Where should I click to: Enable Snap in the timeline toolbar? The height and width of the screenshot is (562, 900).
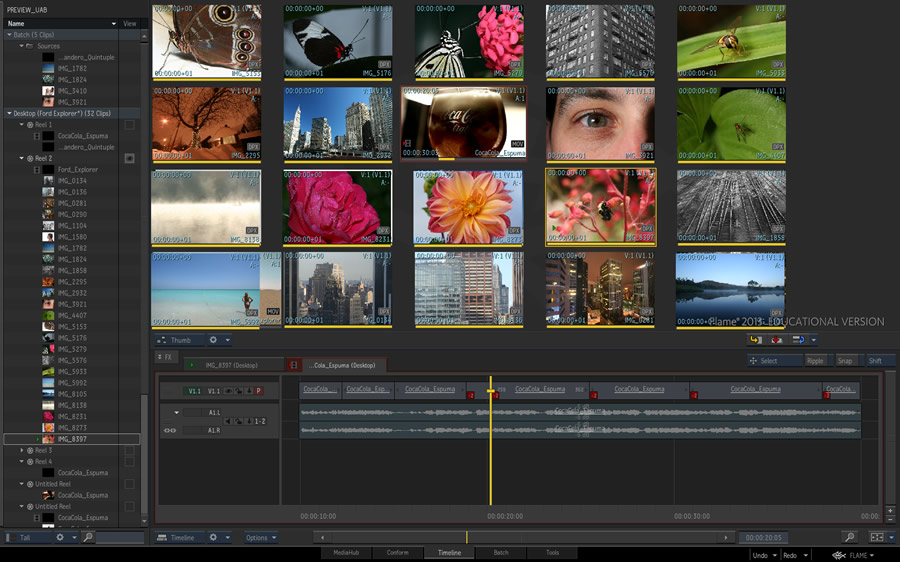pyautogui.click(x=845, y=361)
